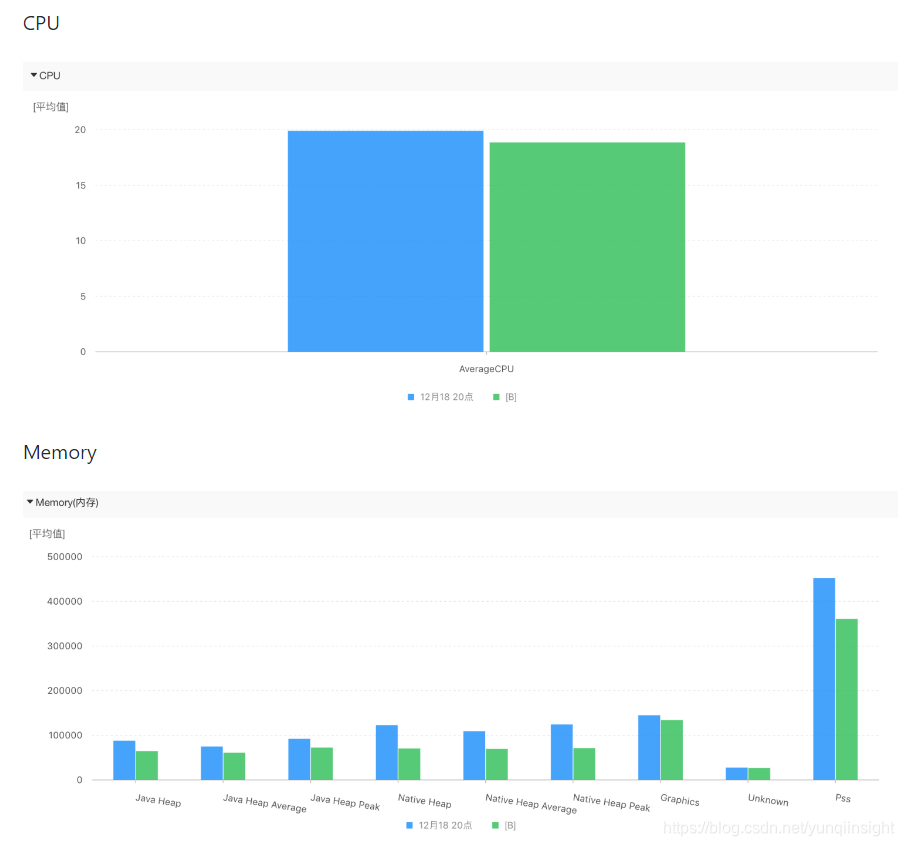Screen dimensions: 904x846
Task: Click the Pss axis label
Action: pyautogui.click(x=843, y=798)
